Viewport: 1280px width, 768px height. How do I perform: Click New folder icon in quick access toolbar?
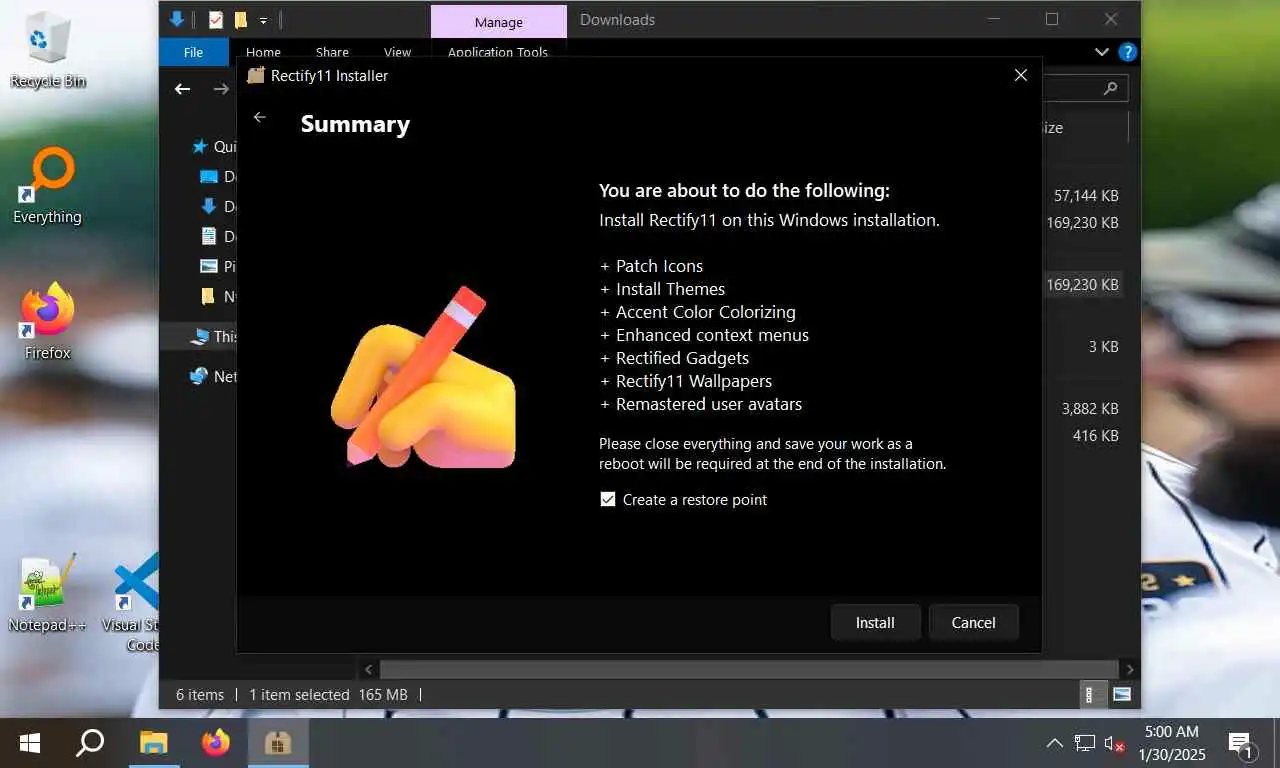click(x=240, y=19)
